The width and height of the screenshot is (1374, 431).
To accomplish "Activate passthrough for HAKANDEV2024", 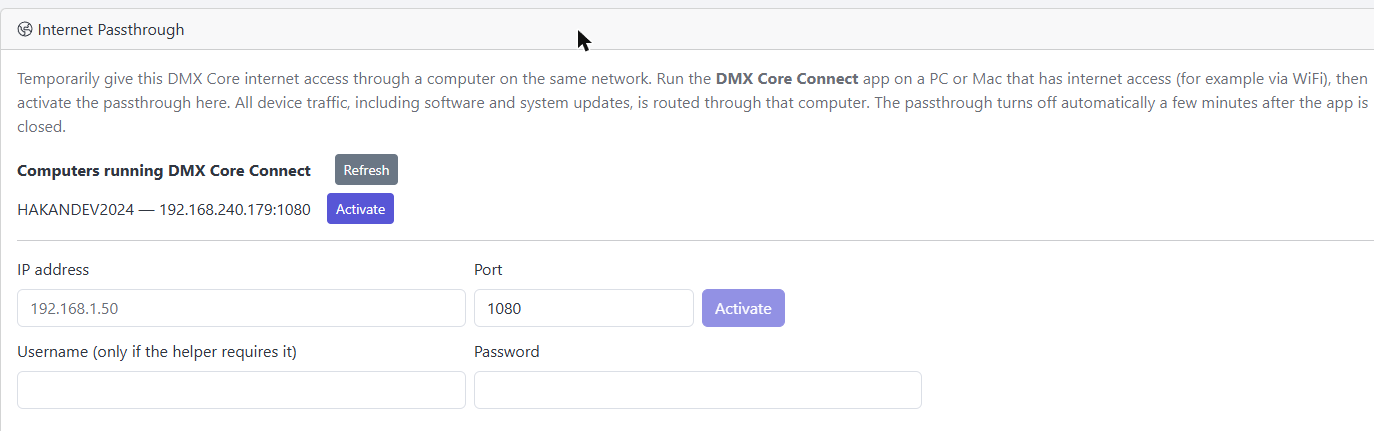I will pyautogui.click(x=360, y=209).
